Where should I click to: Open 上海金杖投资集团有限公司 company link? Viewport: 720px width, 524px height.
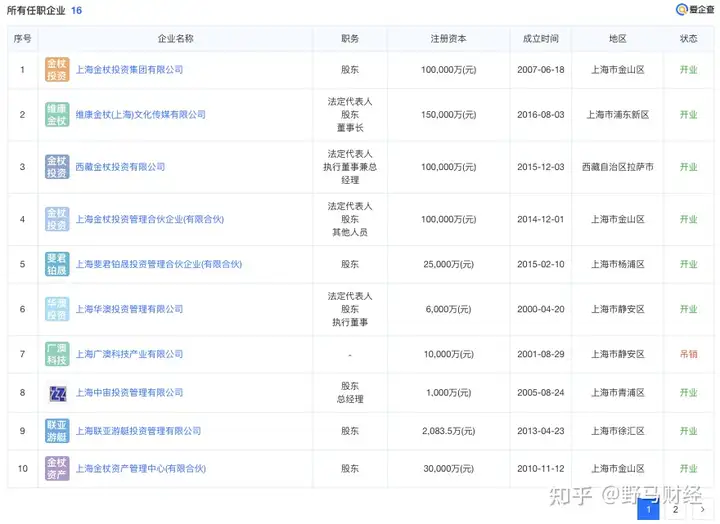click(x=129, y=70)
